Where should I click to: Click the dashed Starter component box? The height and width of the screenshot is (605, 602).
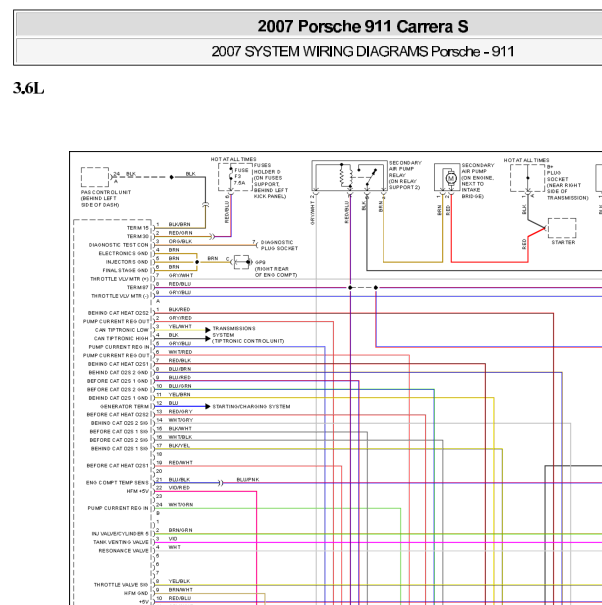tap(562, 228)
